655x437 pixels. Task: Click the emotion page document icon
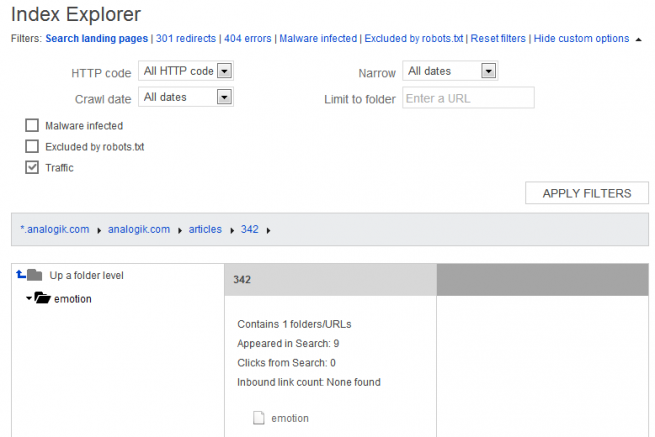[259, 418]
